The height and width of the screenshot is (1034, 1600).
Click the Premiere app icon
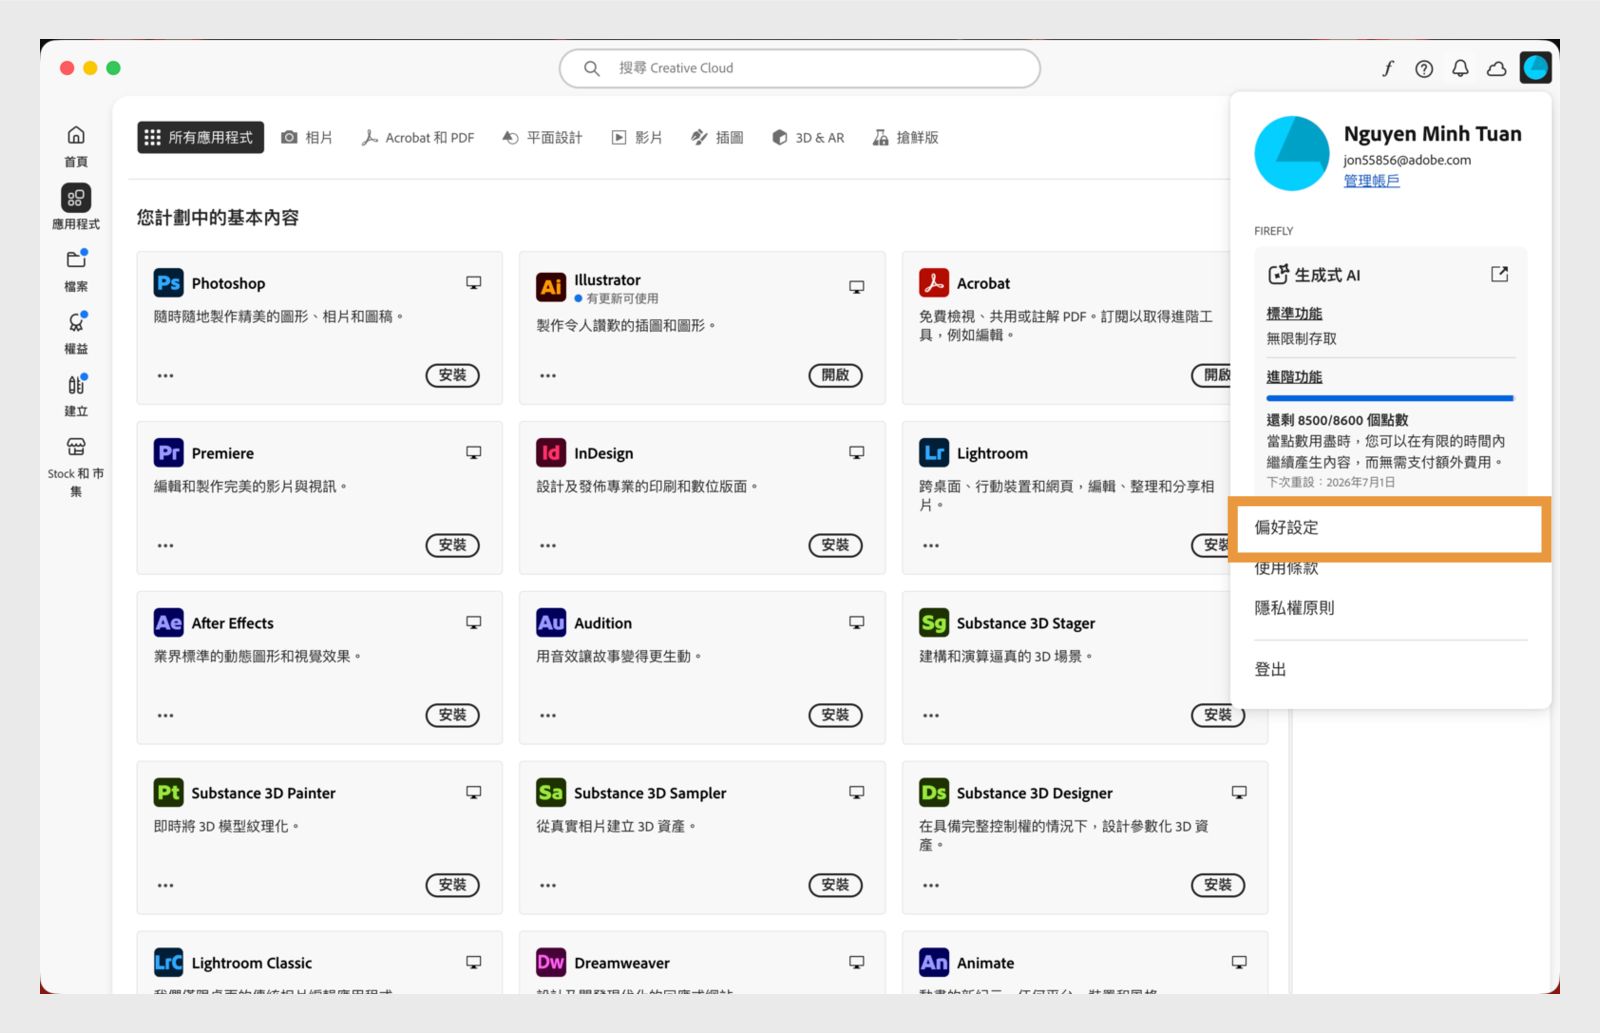click(x=168, y=453)
